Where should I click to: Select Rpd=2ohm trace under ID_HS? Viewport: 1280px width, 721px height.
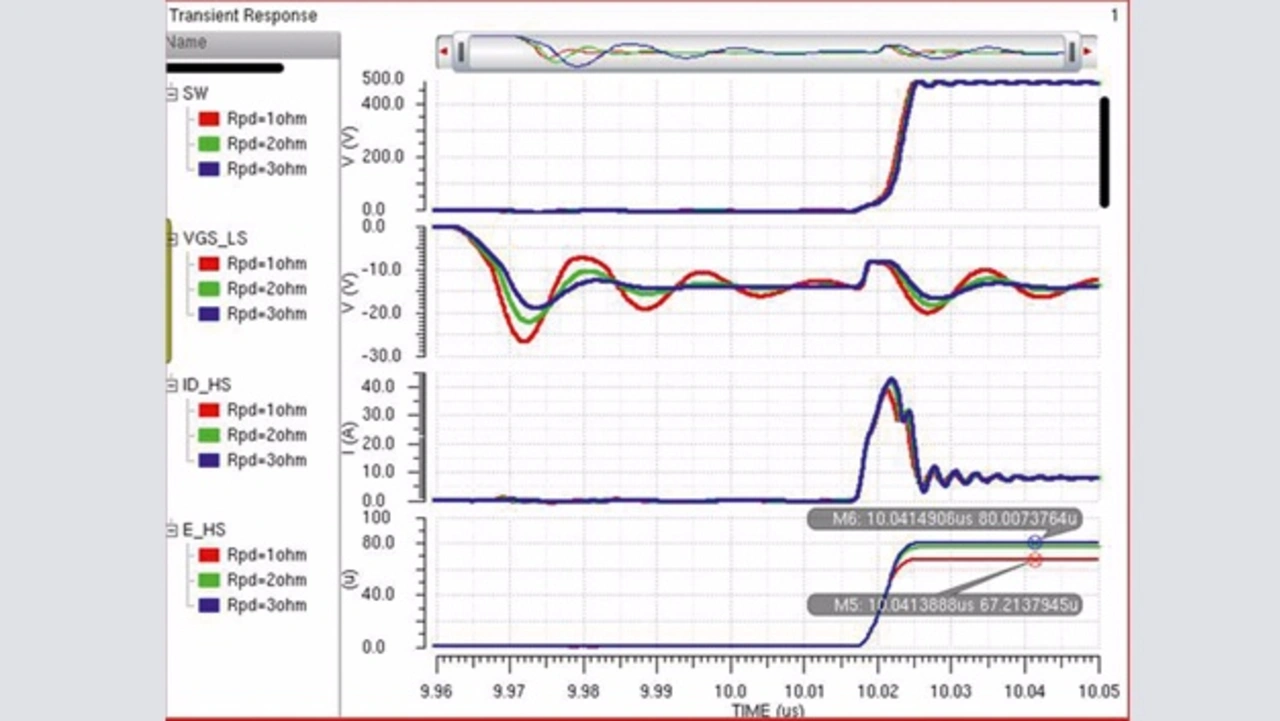click(266, 435)
